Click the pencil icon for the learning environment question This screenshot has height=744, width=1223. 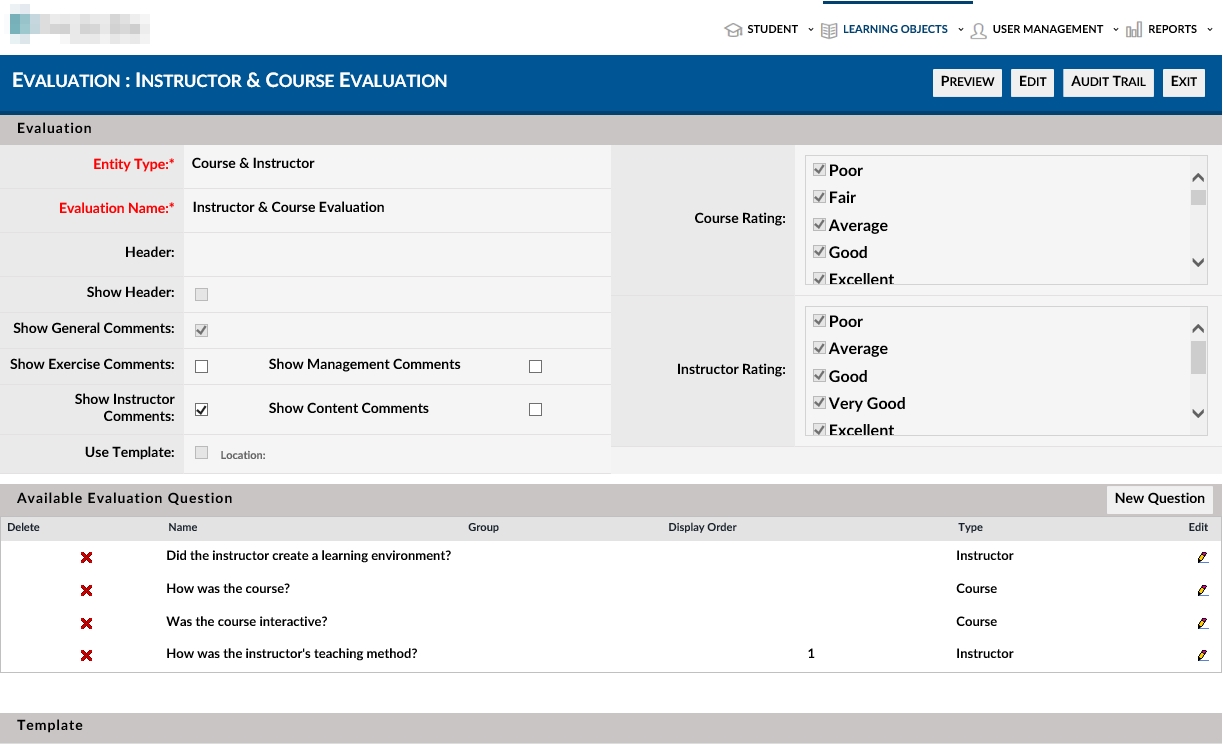[1202, 557]
